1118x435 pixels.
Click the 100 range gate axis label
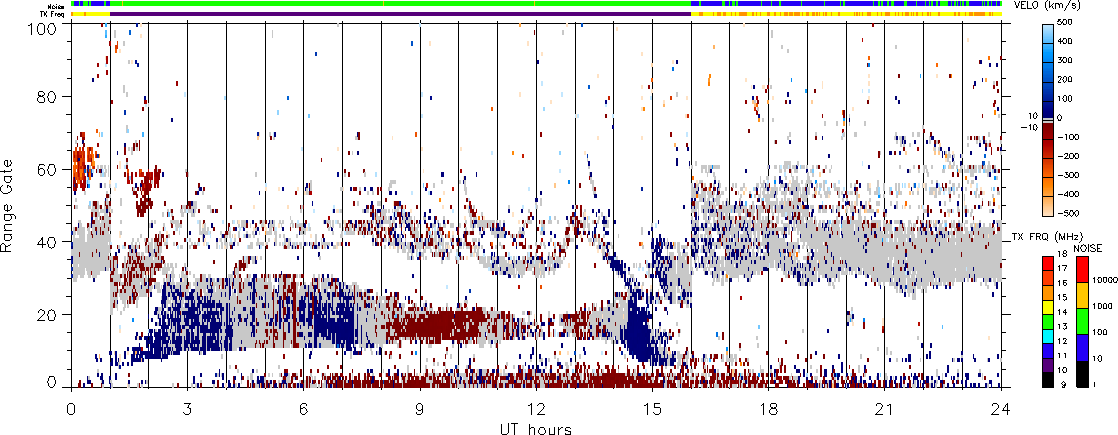pos(47,30)
